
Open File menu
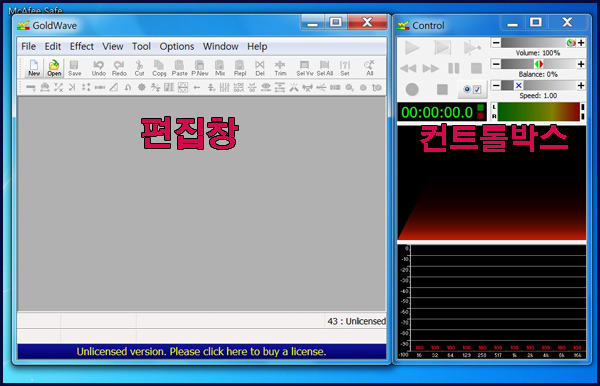click(x=28, y=47)
